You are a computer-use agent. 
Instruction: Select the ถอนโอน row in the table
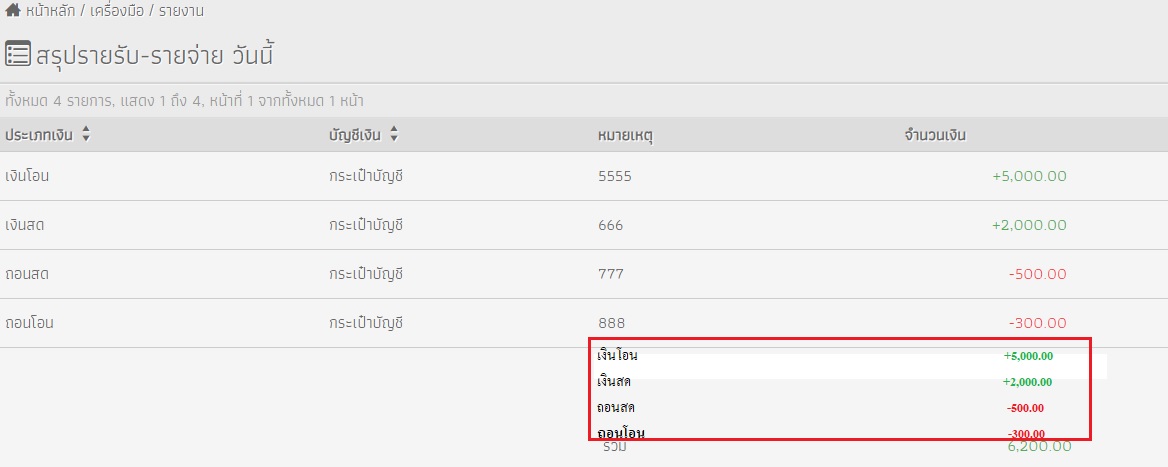[x=584, y=323]
